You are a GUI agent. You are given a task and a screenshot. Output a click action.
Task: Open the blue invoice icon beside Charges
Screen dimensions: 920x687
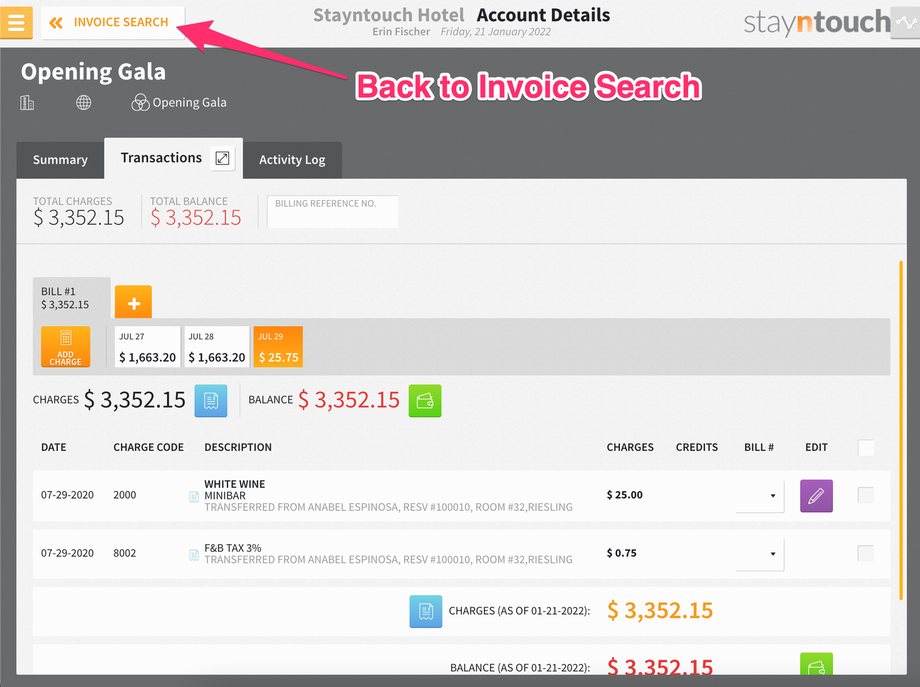click(211, 401)
